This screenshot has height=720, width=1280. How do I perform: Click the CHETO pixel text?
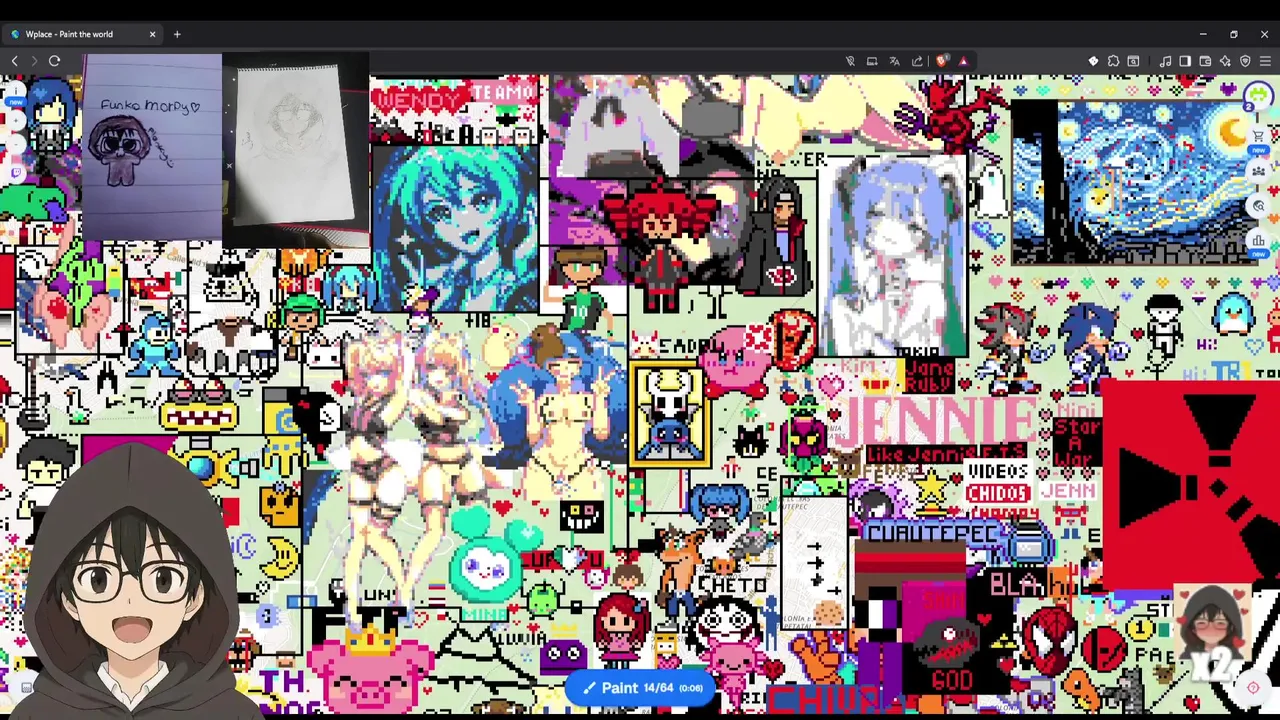[731, 585]
